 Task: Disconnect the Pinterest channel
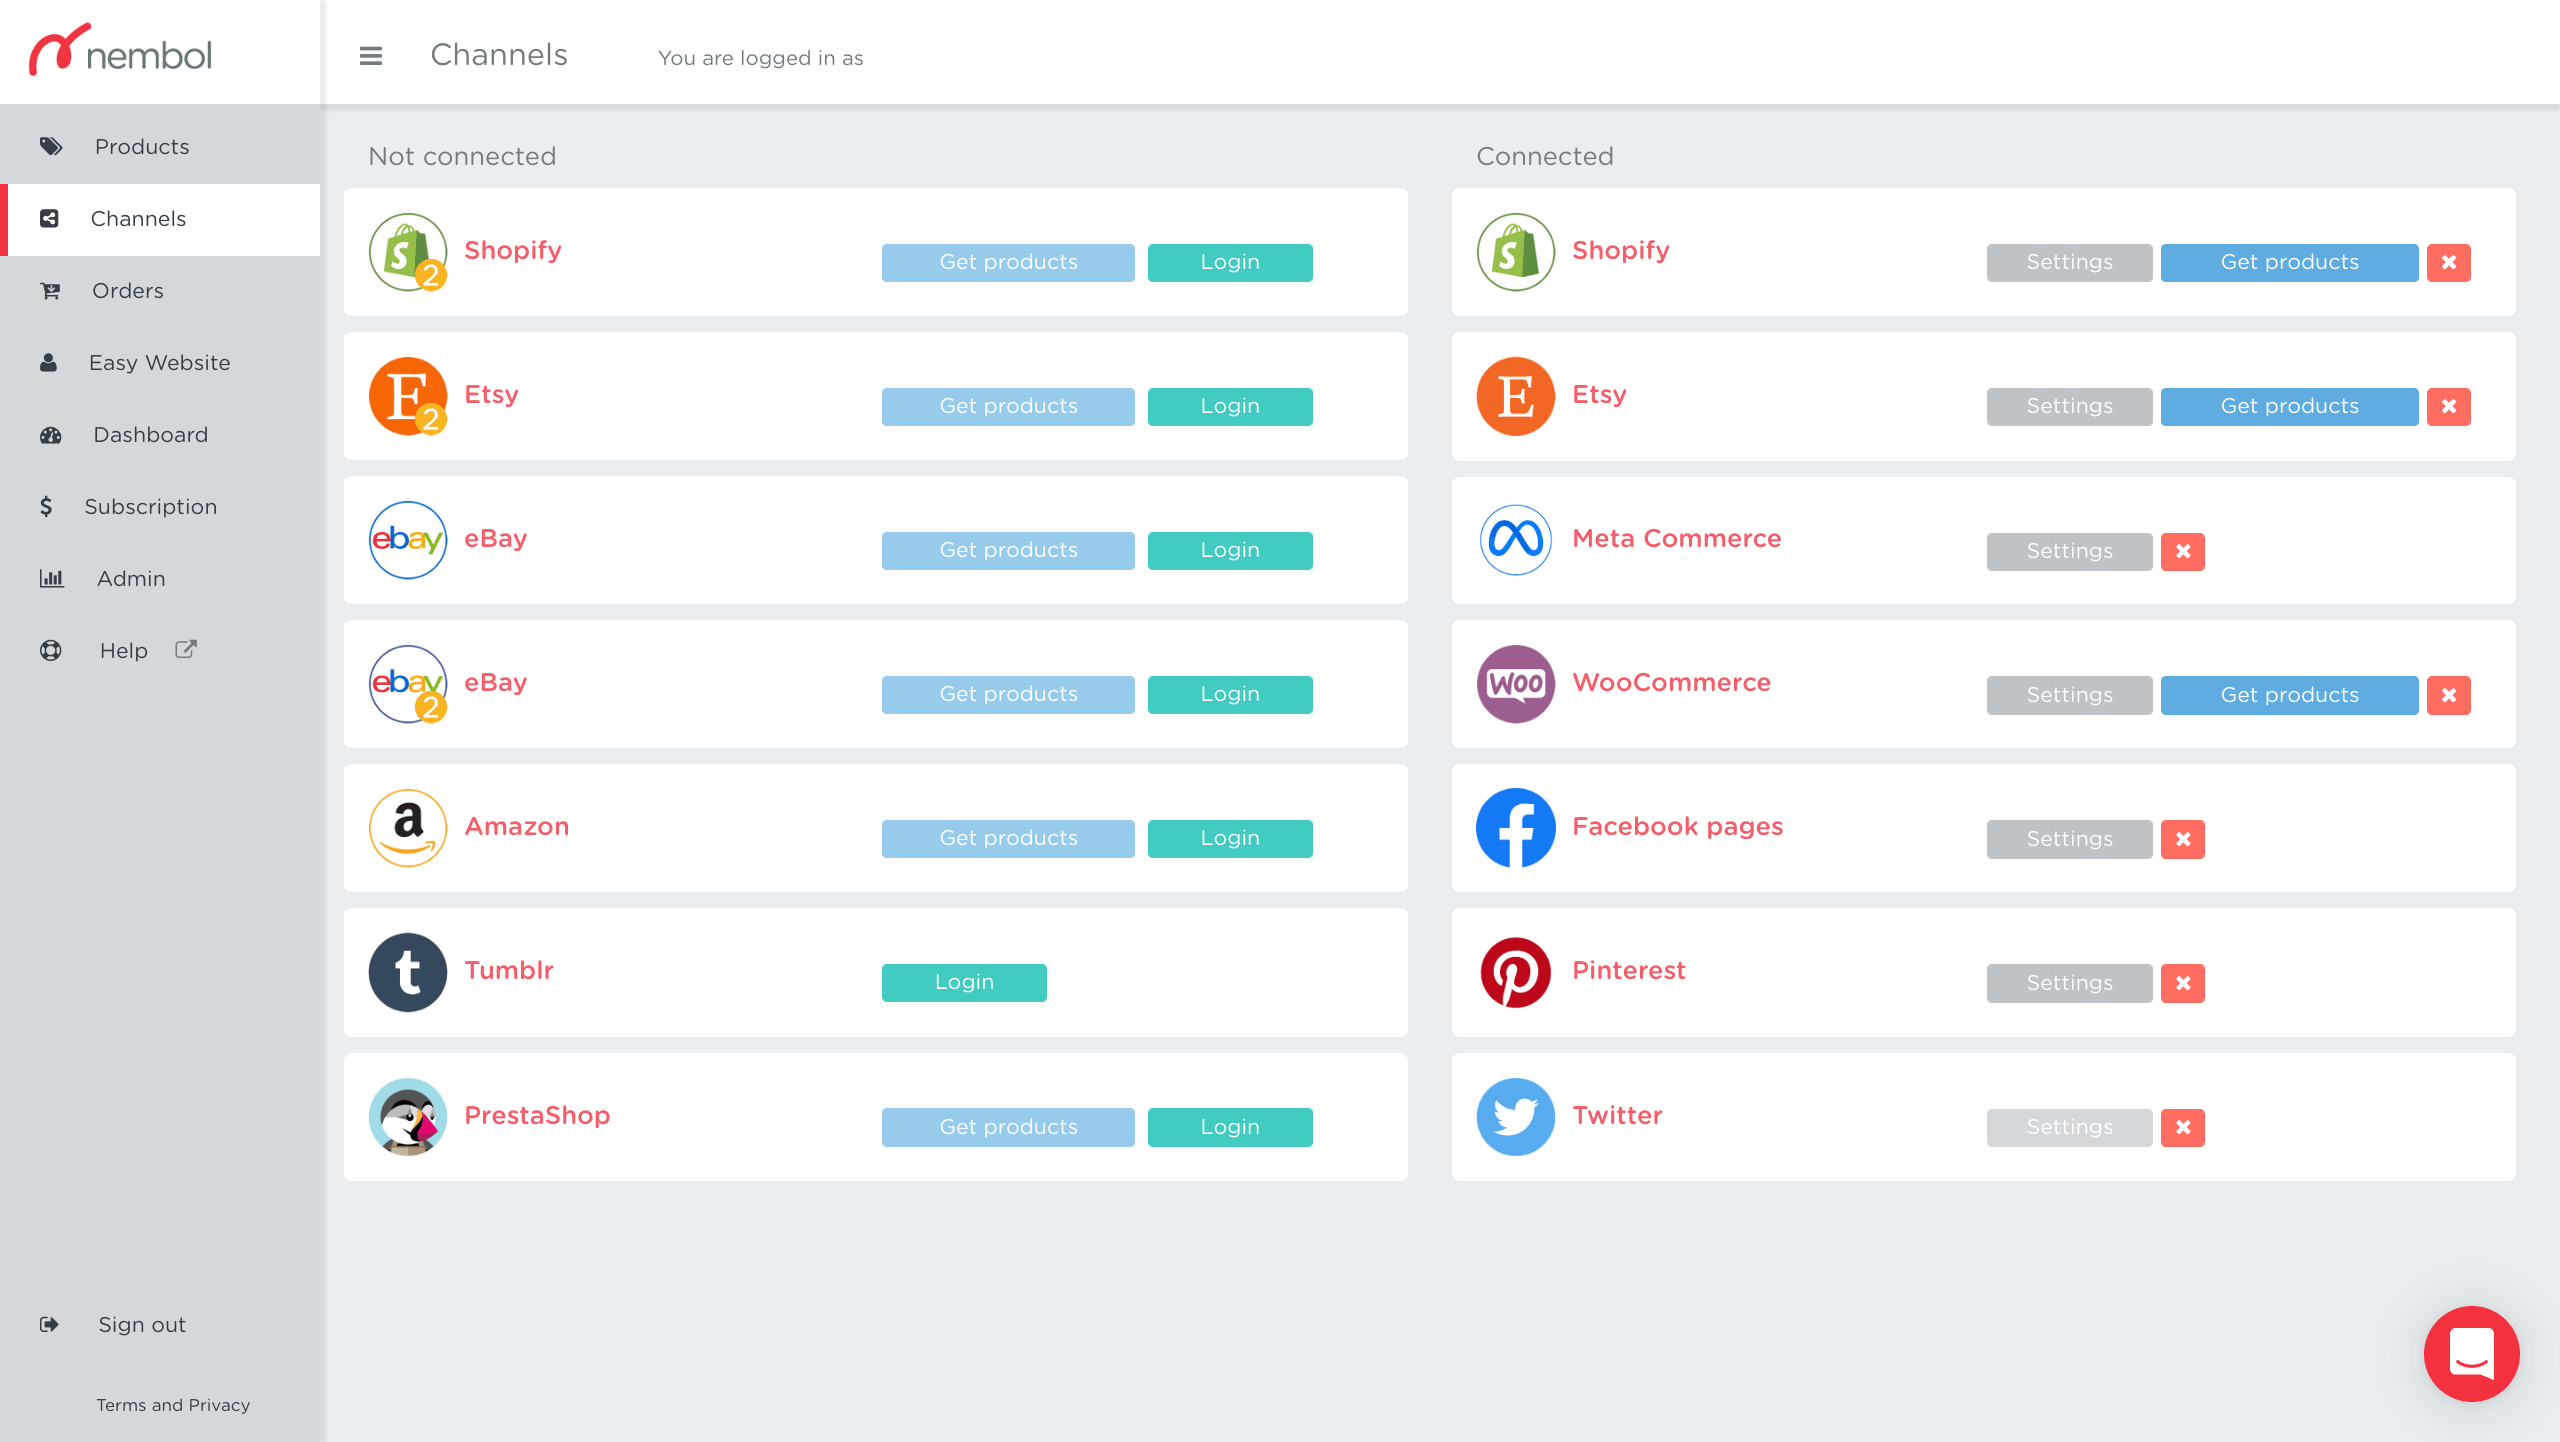(x=2182, y=984)
